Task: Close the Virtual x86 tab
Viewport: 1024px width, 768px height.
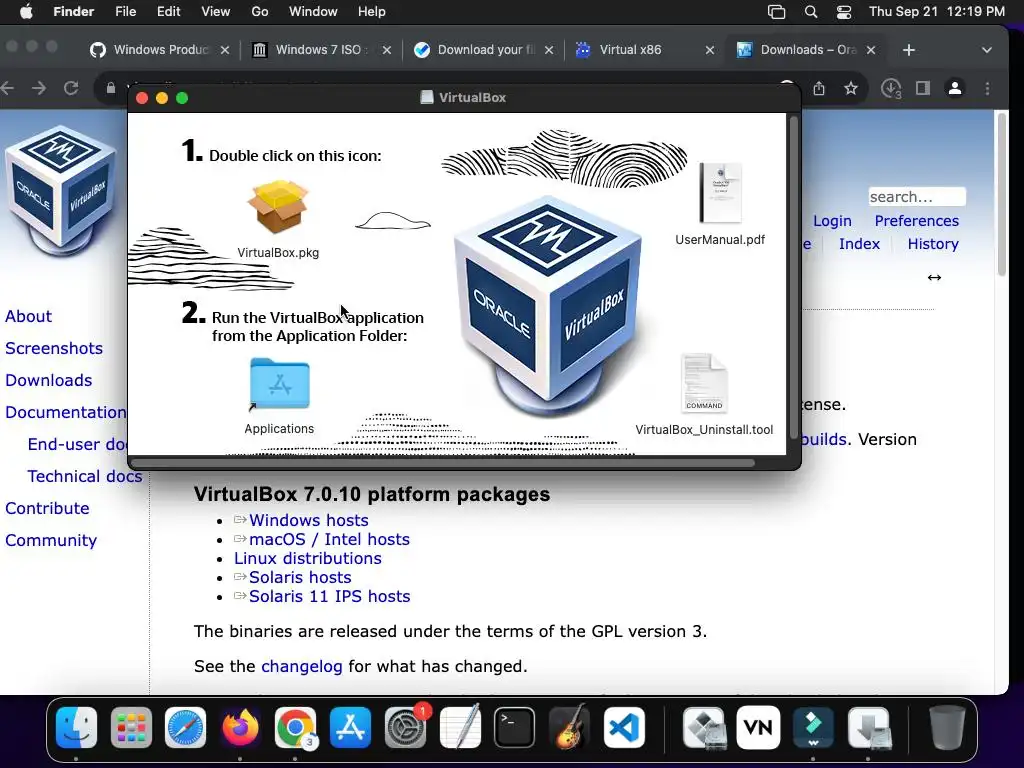Action: tap(710, 50)
